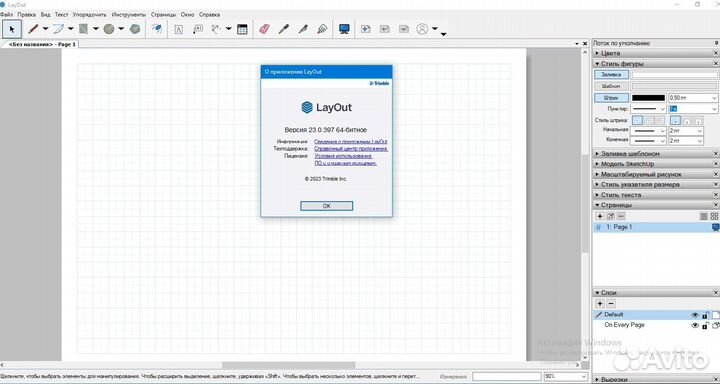Open Начальная arrow style dropdown
Image resolution: width=720 pixels, height=384 pixels.
pos(662,131)
